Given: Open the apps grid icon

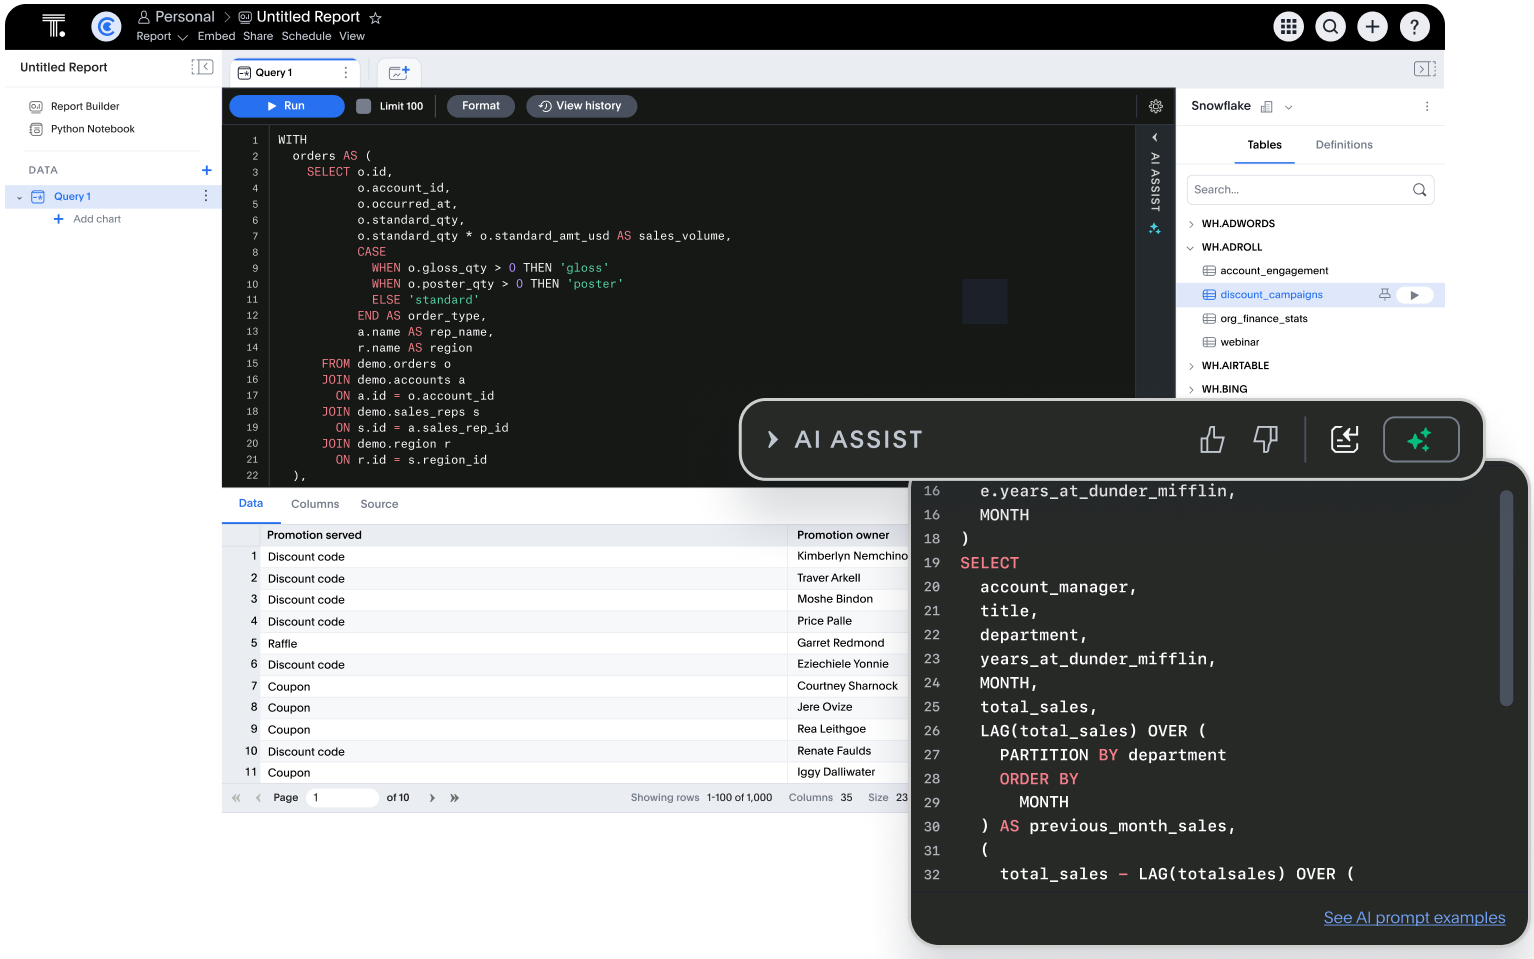Looking at the screenshot, I should coord(1289,27).
